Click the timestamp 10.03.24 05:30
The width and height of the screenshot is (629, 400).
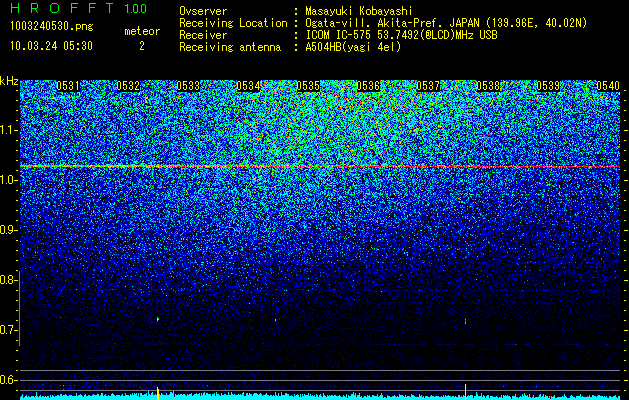51,46
